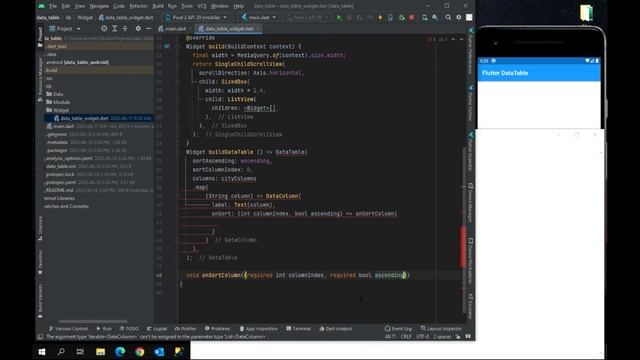Collapse the Widget folder in project tree
This screenshot has height=360, width=640.
57,110
